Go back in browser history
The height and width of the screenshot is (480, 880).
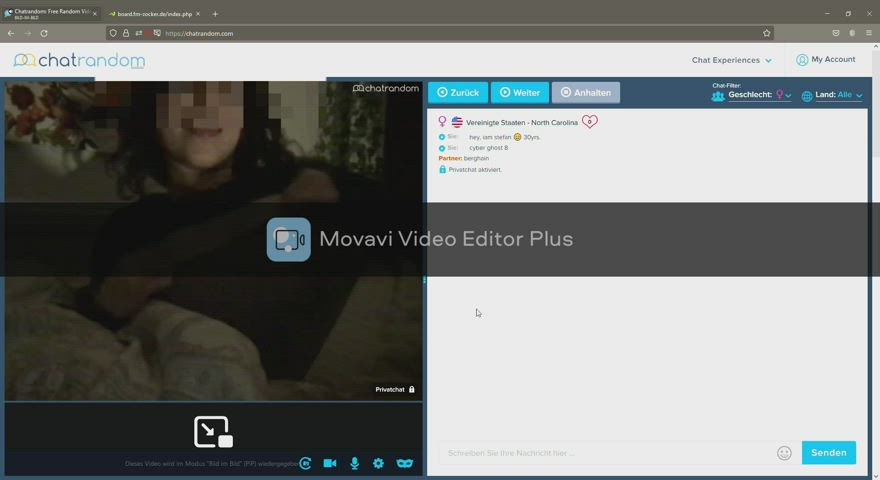(x=11, y=34)
